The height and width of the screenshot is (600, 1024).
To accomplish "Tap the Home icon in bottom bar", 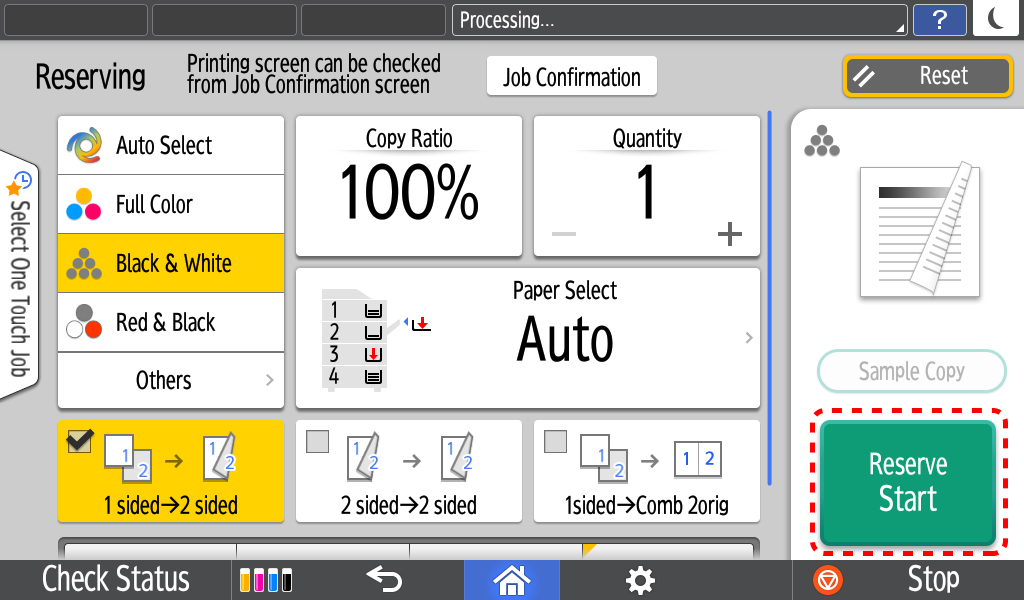I will [511, 580].
